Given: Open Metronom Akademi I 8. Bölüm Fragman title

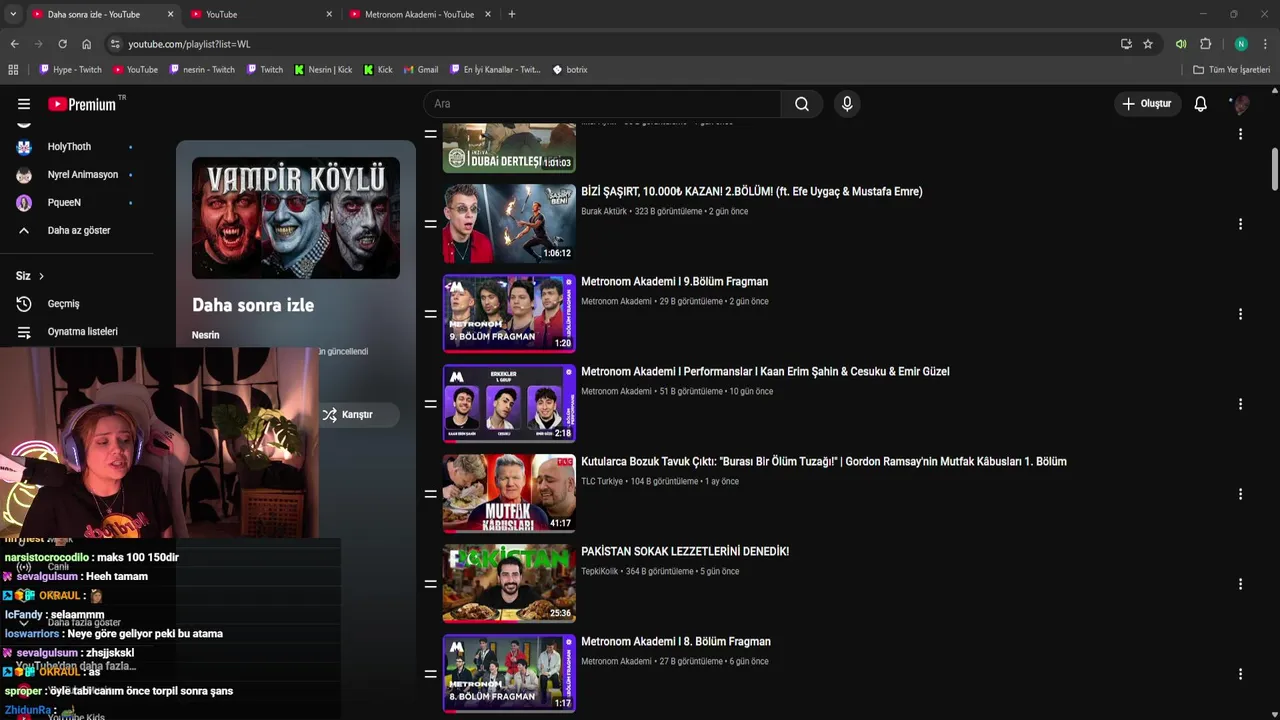Looking at the screenshot, I should 676,641.
